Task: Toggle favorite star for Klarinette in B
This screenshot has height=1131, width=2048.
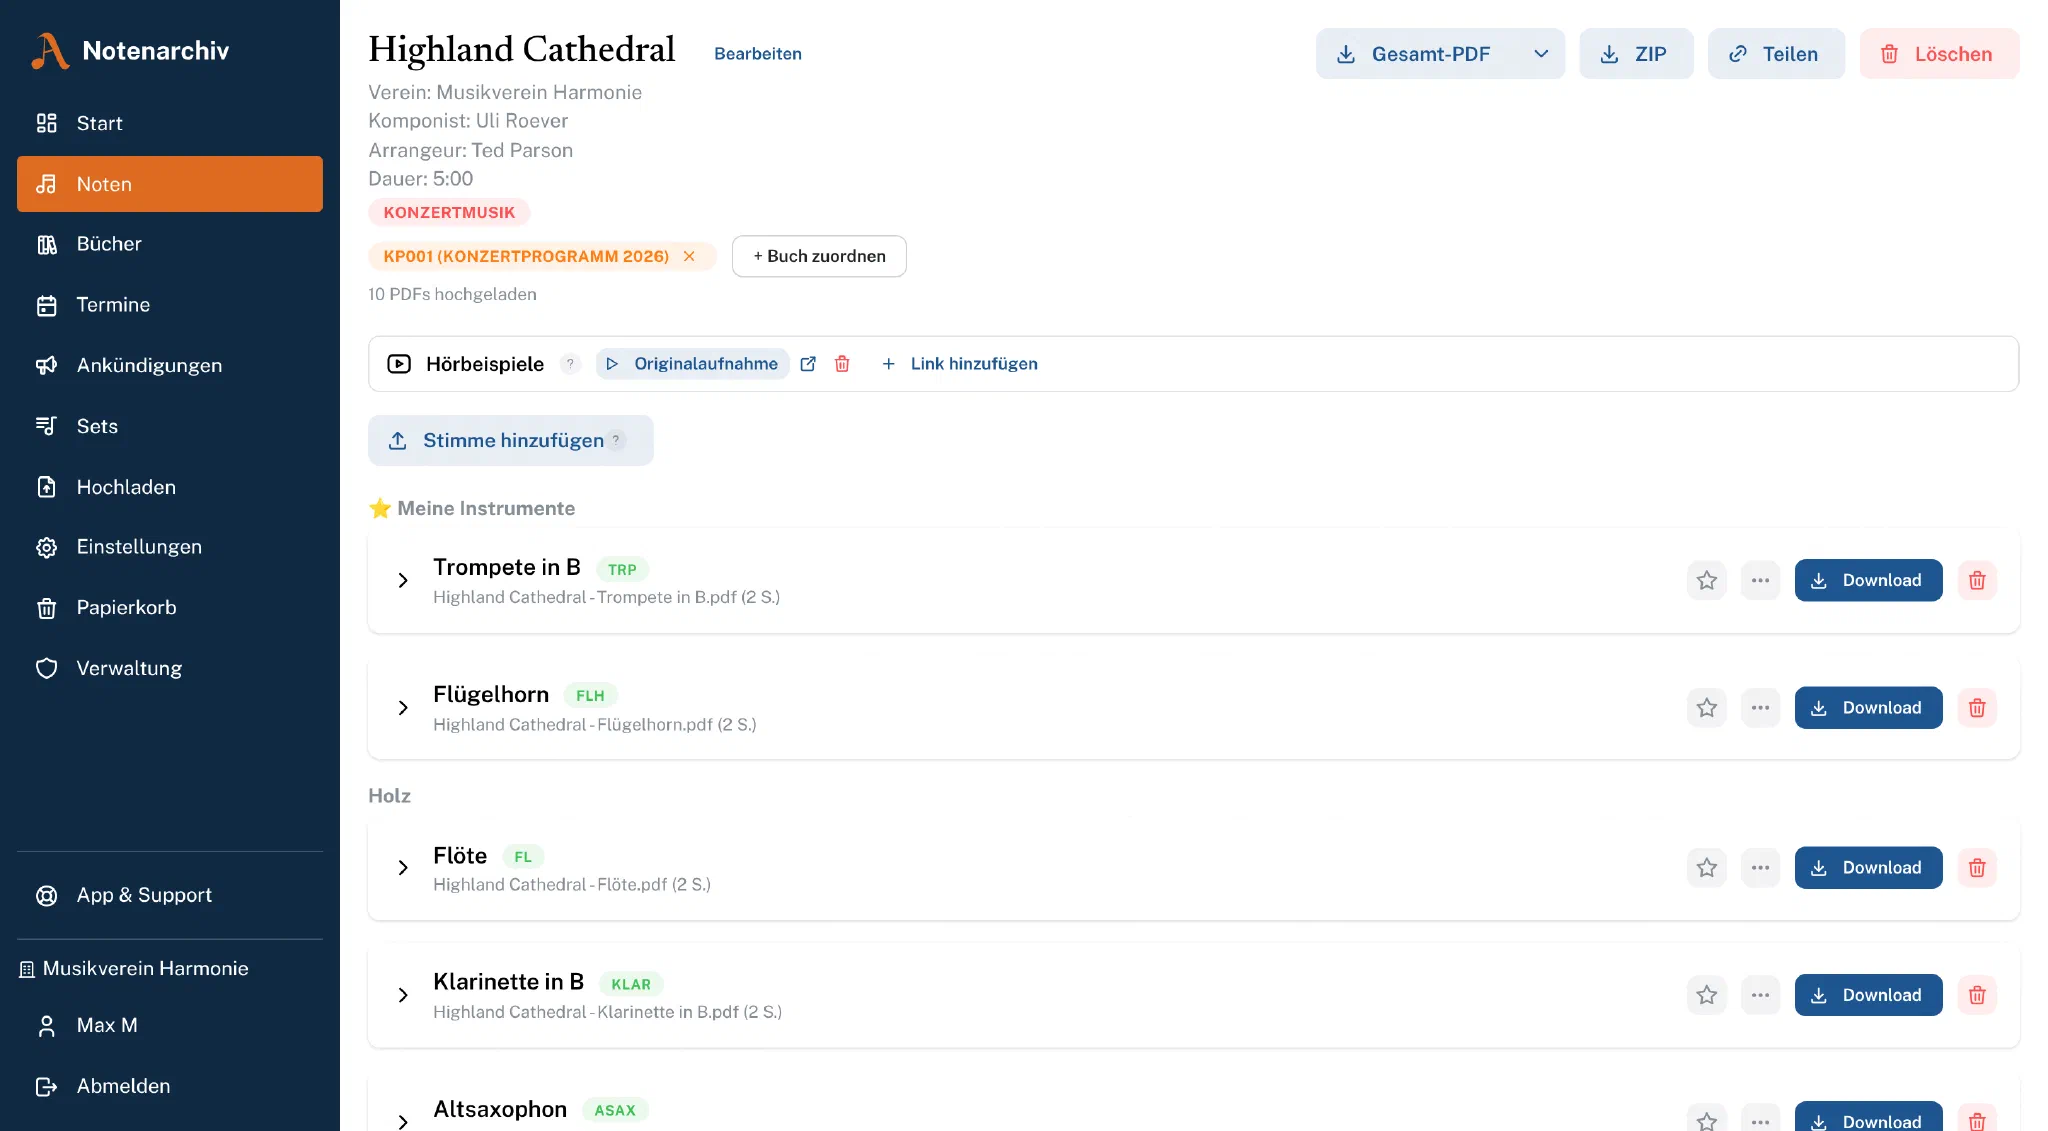Action: (1707, 995)
